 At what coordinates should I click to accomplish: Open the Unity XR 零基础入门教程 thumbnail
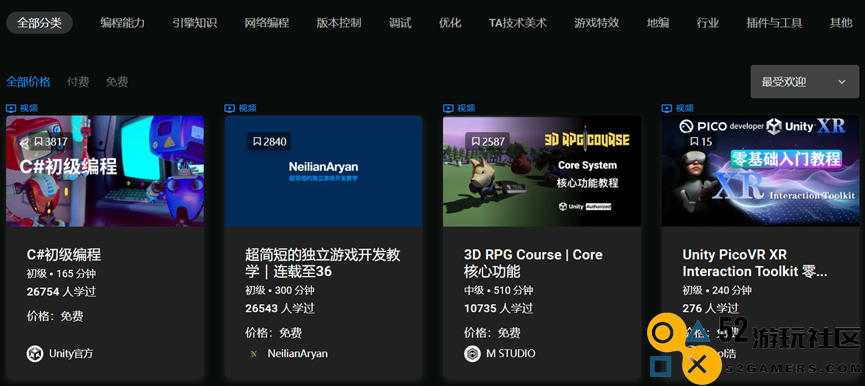[761, 171]
